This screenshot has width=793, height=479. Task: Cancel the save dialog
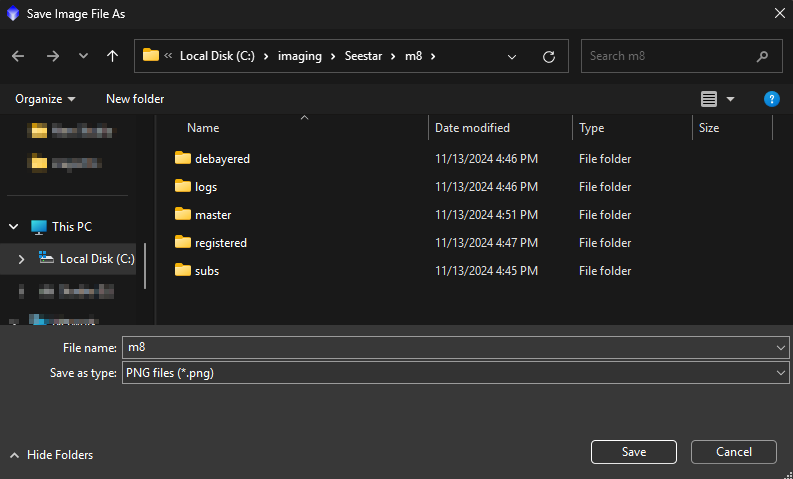733,452
